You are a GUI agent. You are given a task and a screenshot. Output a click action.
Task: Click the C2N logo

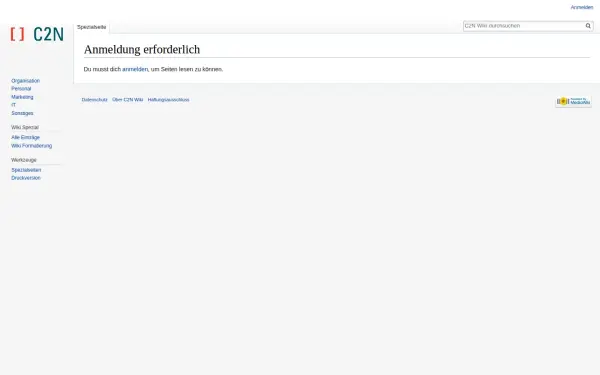(x=37, y=34)
